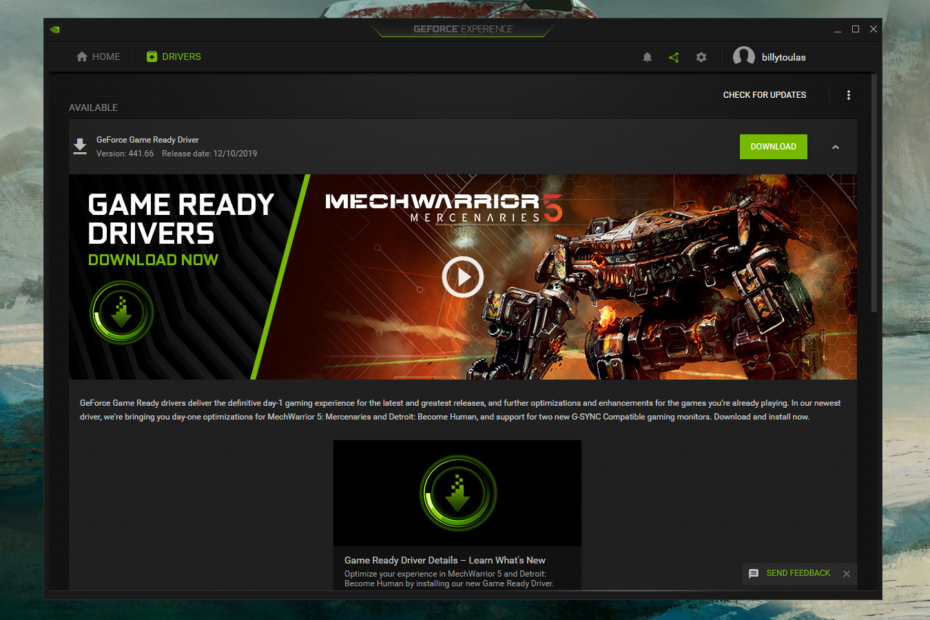Click the Version: 441.66 text

pos(125,154)
